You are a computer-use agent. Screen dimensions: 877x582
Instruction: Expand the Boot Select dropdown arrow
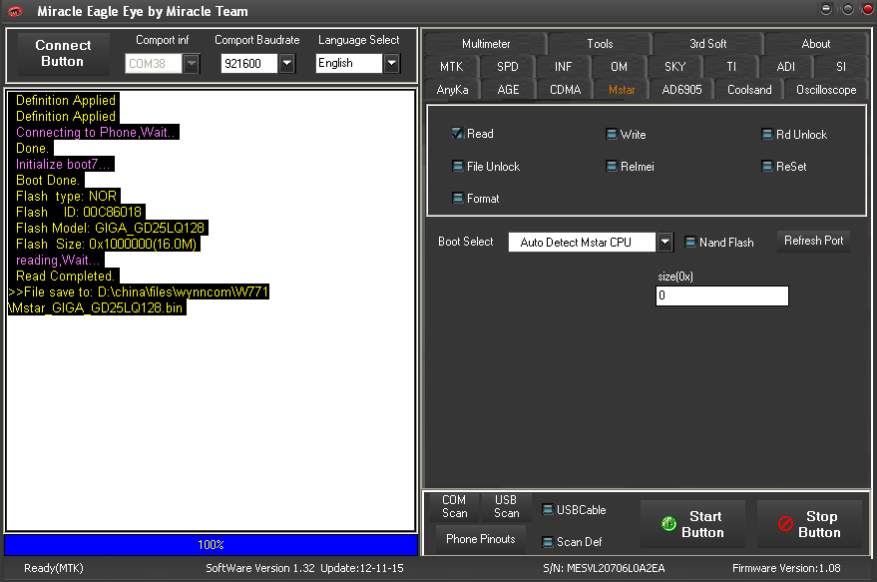pyautogui.click(x=664, y=242)
